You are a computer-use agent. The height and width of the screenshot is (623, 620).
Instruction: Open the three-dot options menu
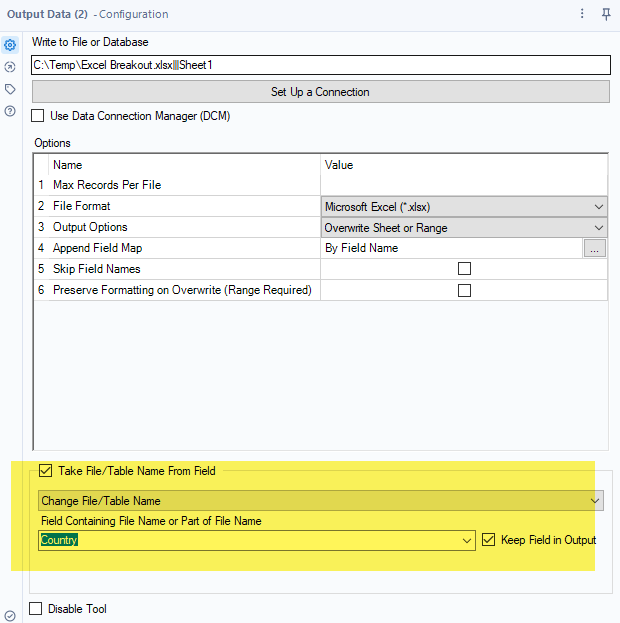coord(583,14)
